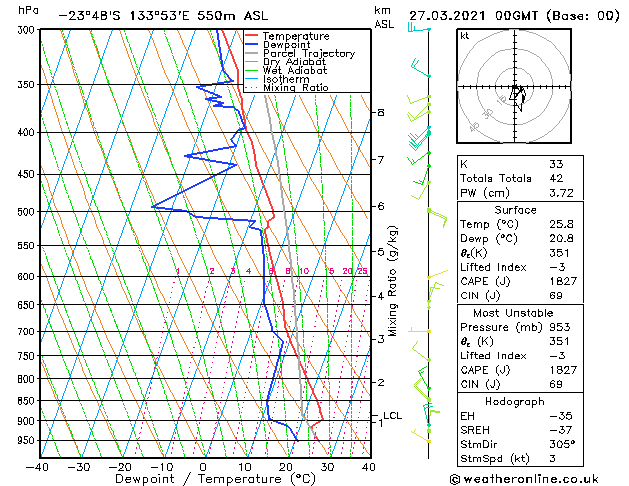This screenshot has height=486, width=629.
Task: Click the 20 temperature axis label
Action: coord(286,467)
